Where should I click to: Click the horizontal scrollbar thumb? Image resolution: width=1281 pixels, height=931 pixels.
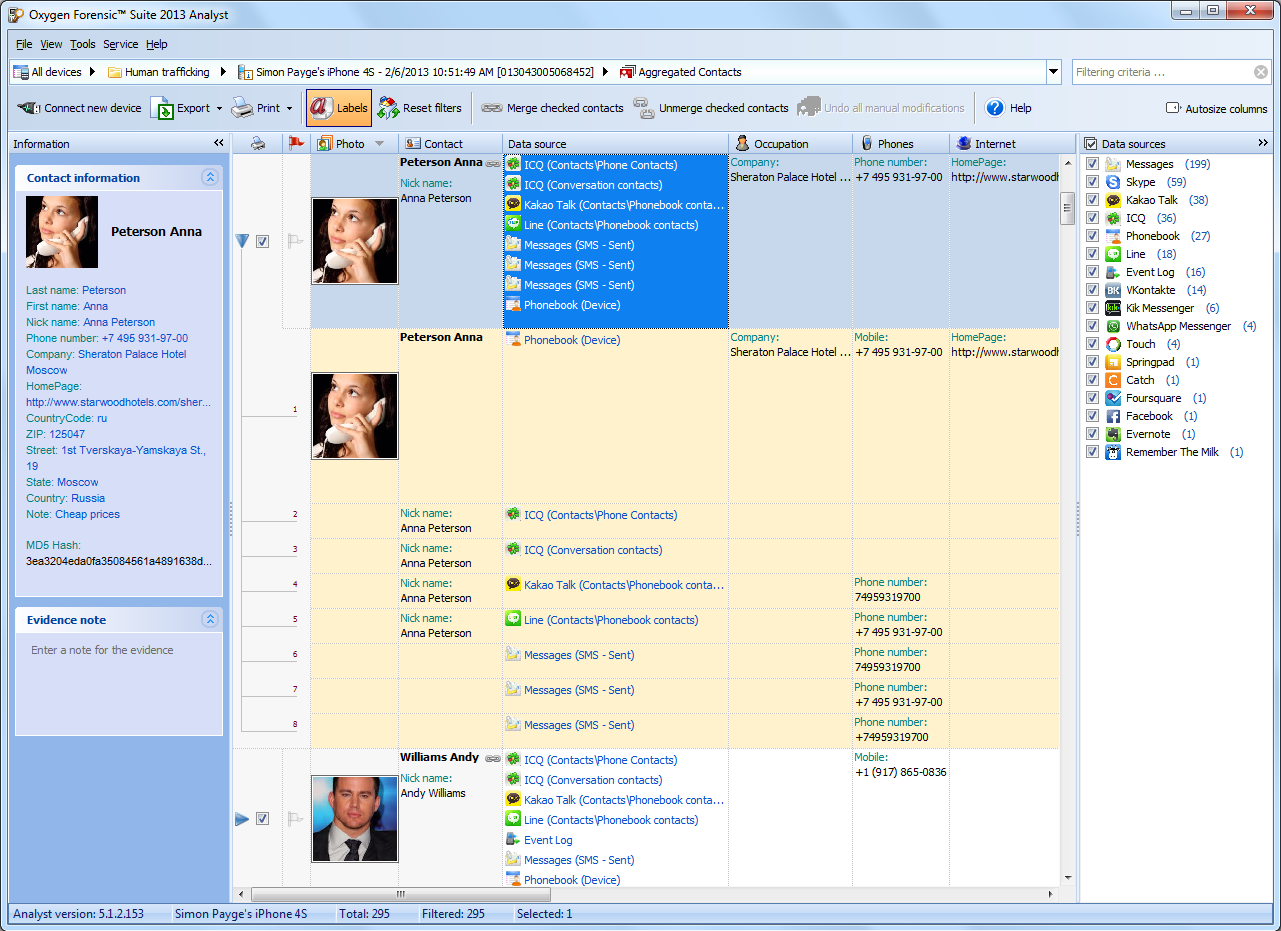click(x=400, y=894)
